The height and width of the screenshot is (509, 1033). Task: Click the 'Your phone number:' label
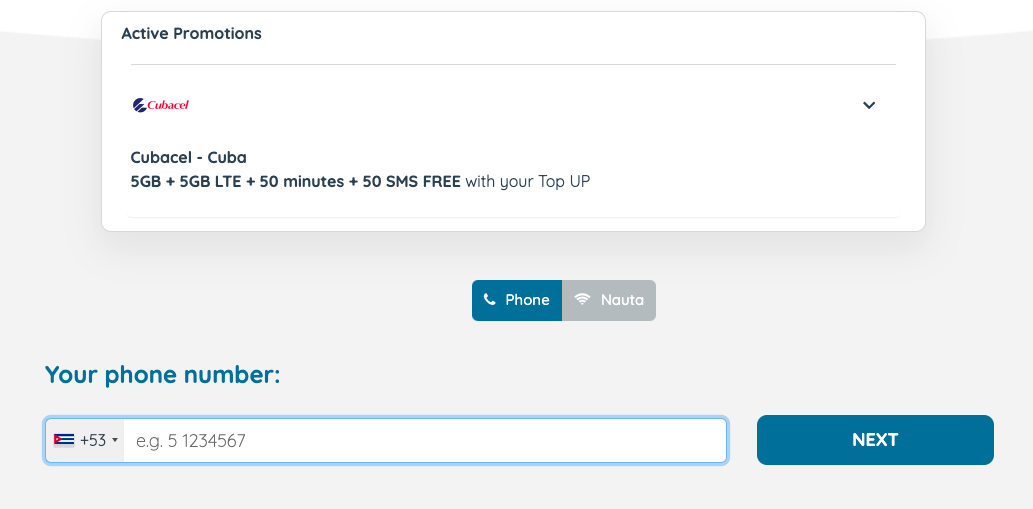pos(163,375)
